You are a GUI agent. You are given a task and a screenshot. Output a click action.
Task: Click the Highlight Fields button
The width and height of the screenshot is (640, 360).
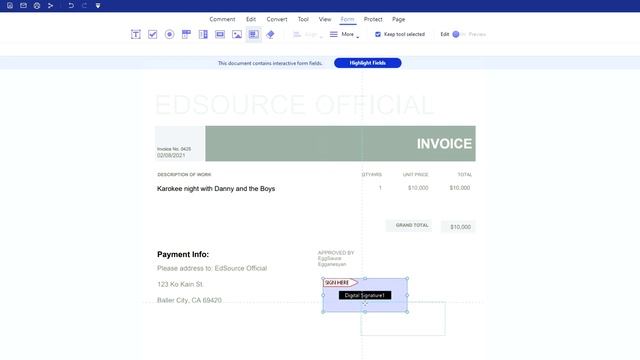point(367,63)
